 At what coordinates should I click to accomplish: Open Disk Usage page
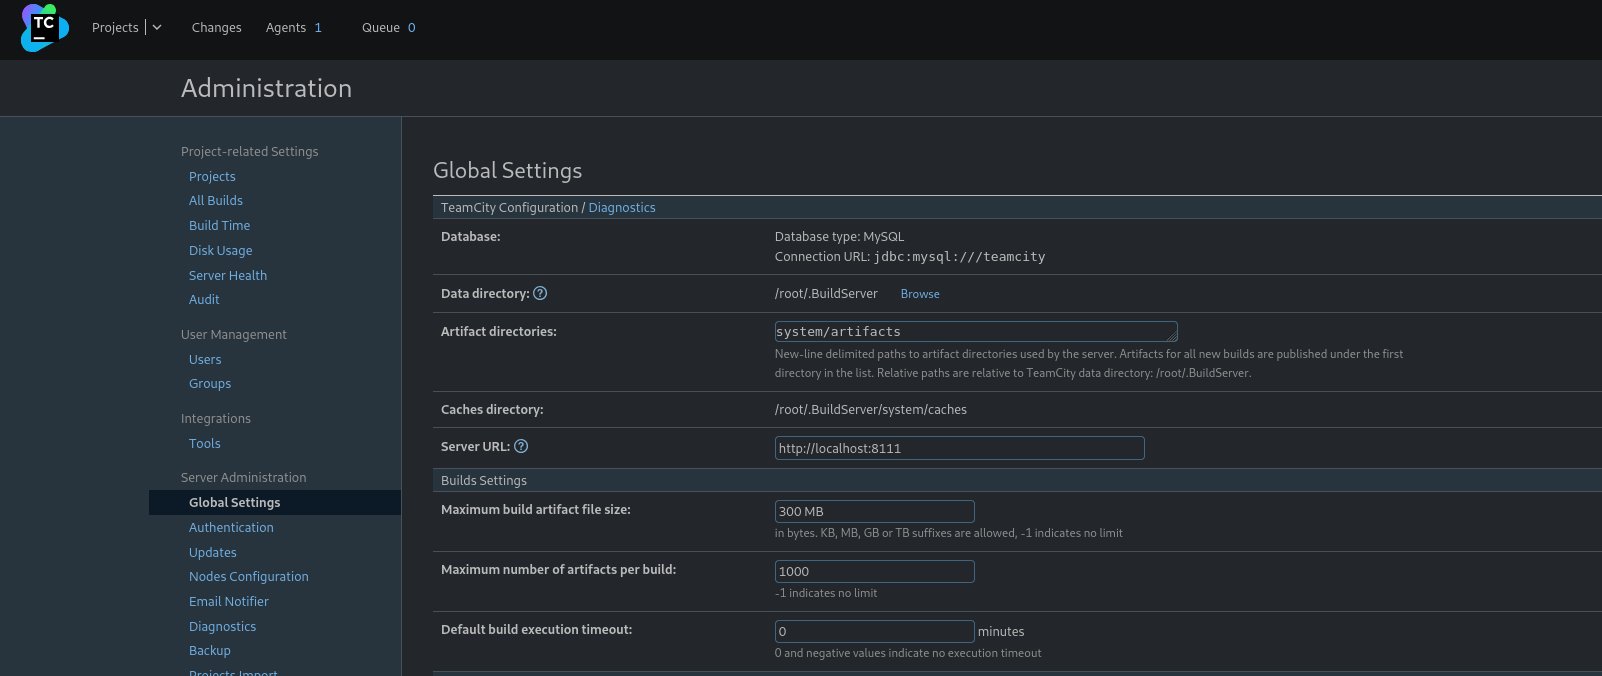click(x=220, y=250)
